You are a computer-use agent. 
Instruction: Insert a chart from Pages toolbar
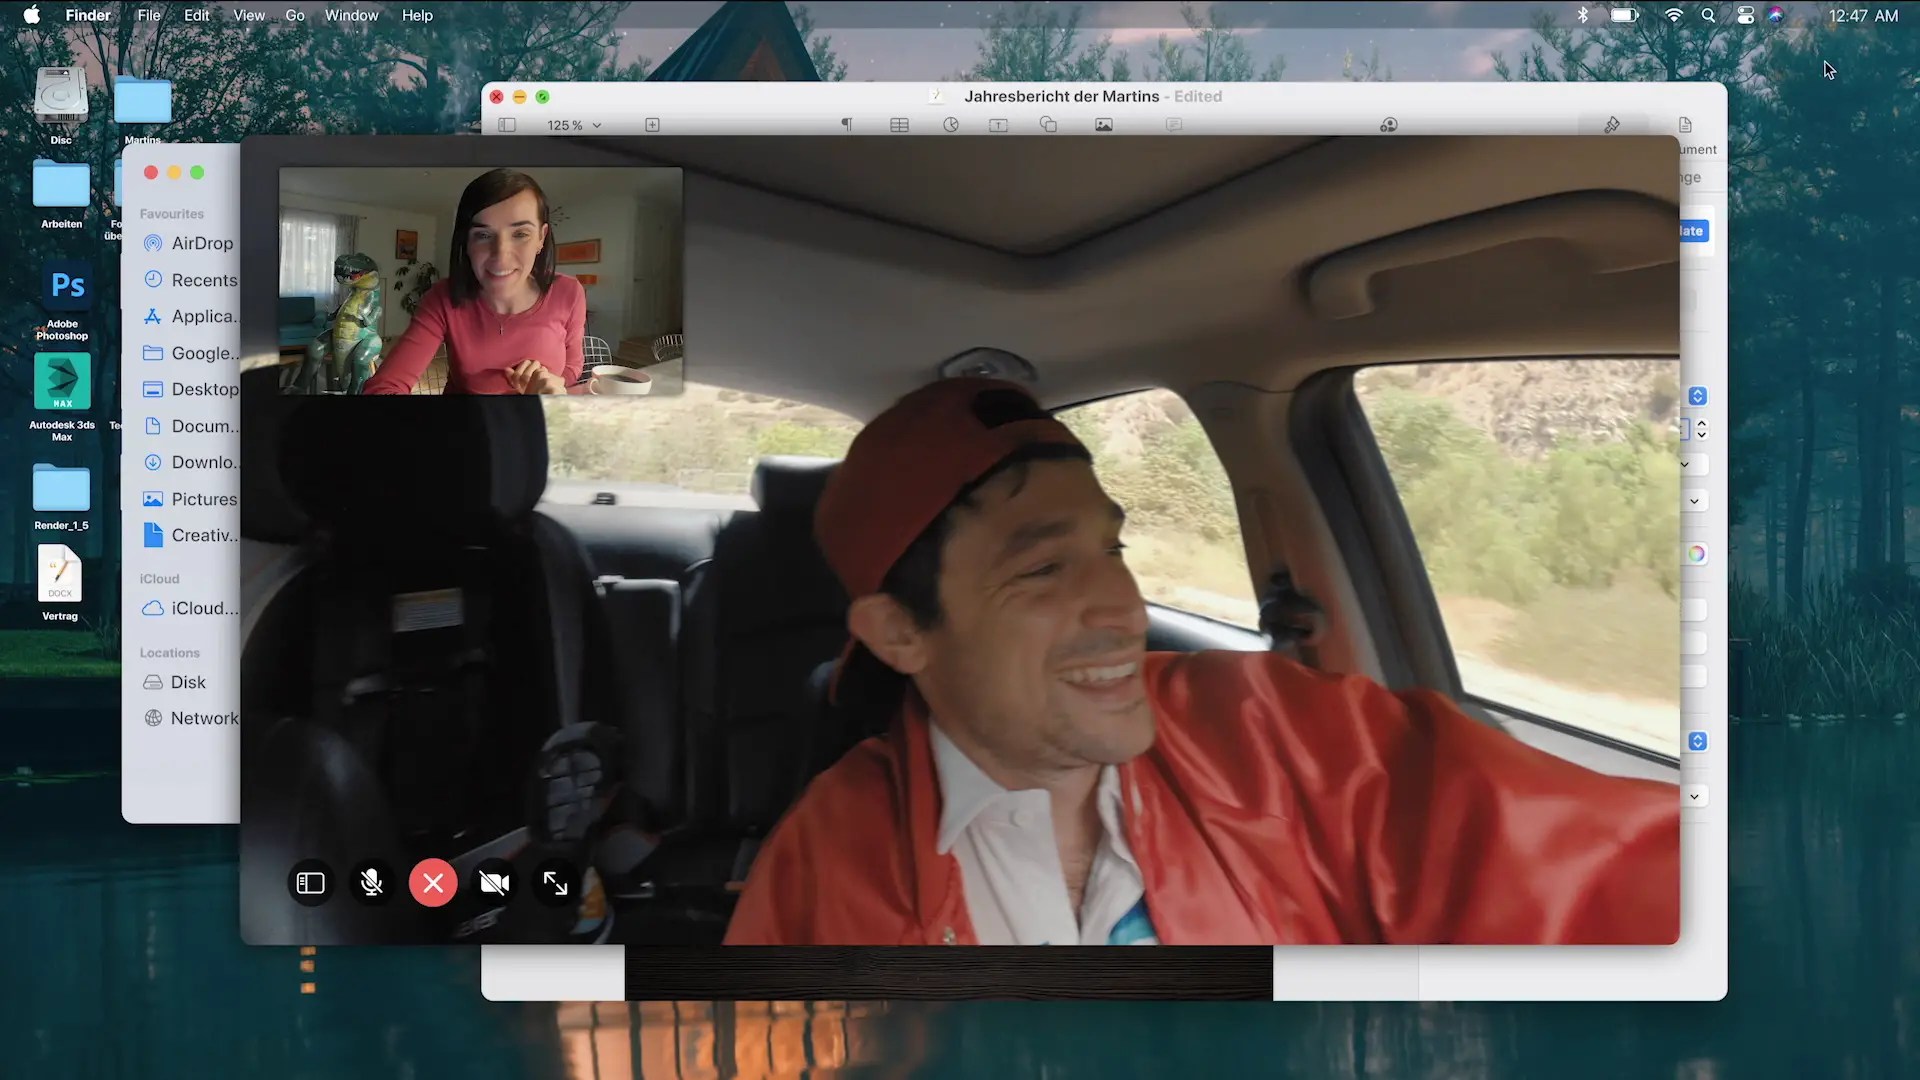950,125
